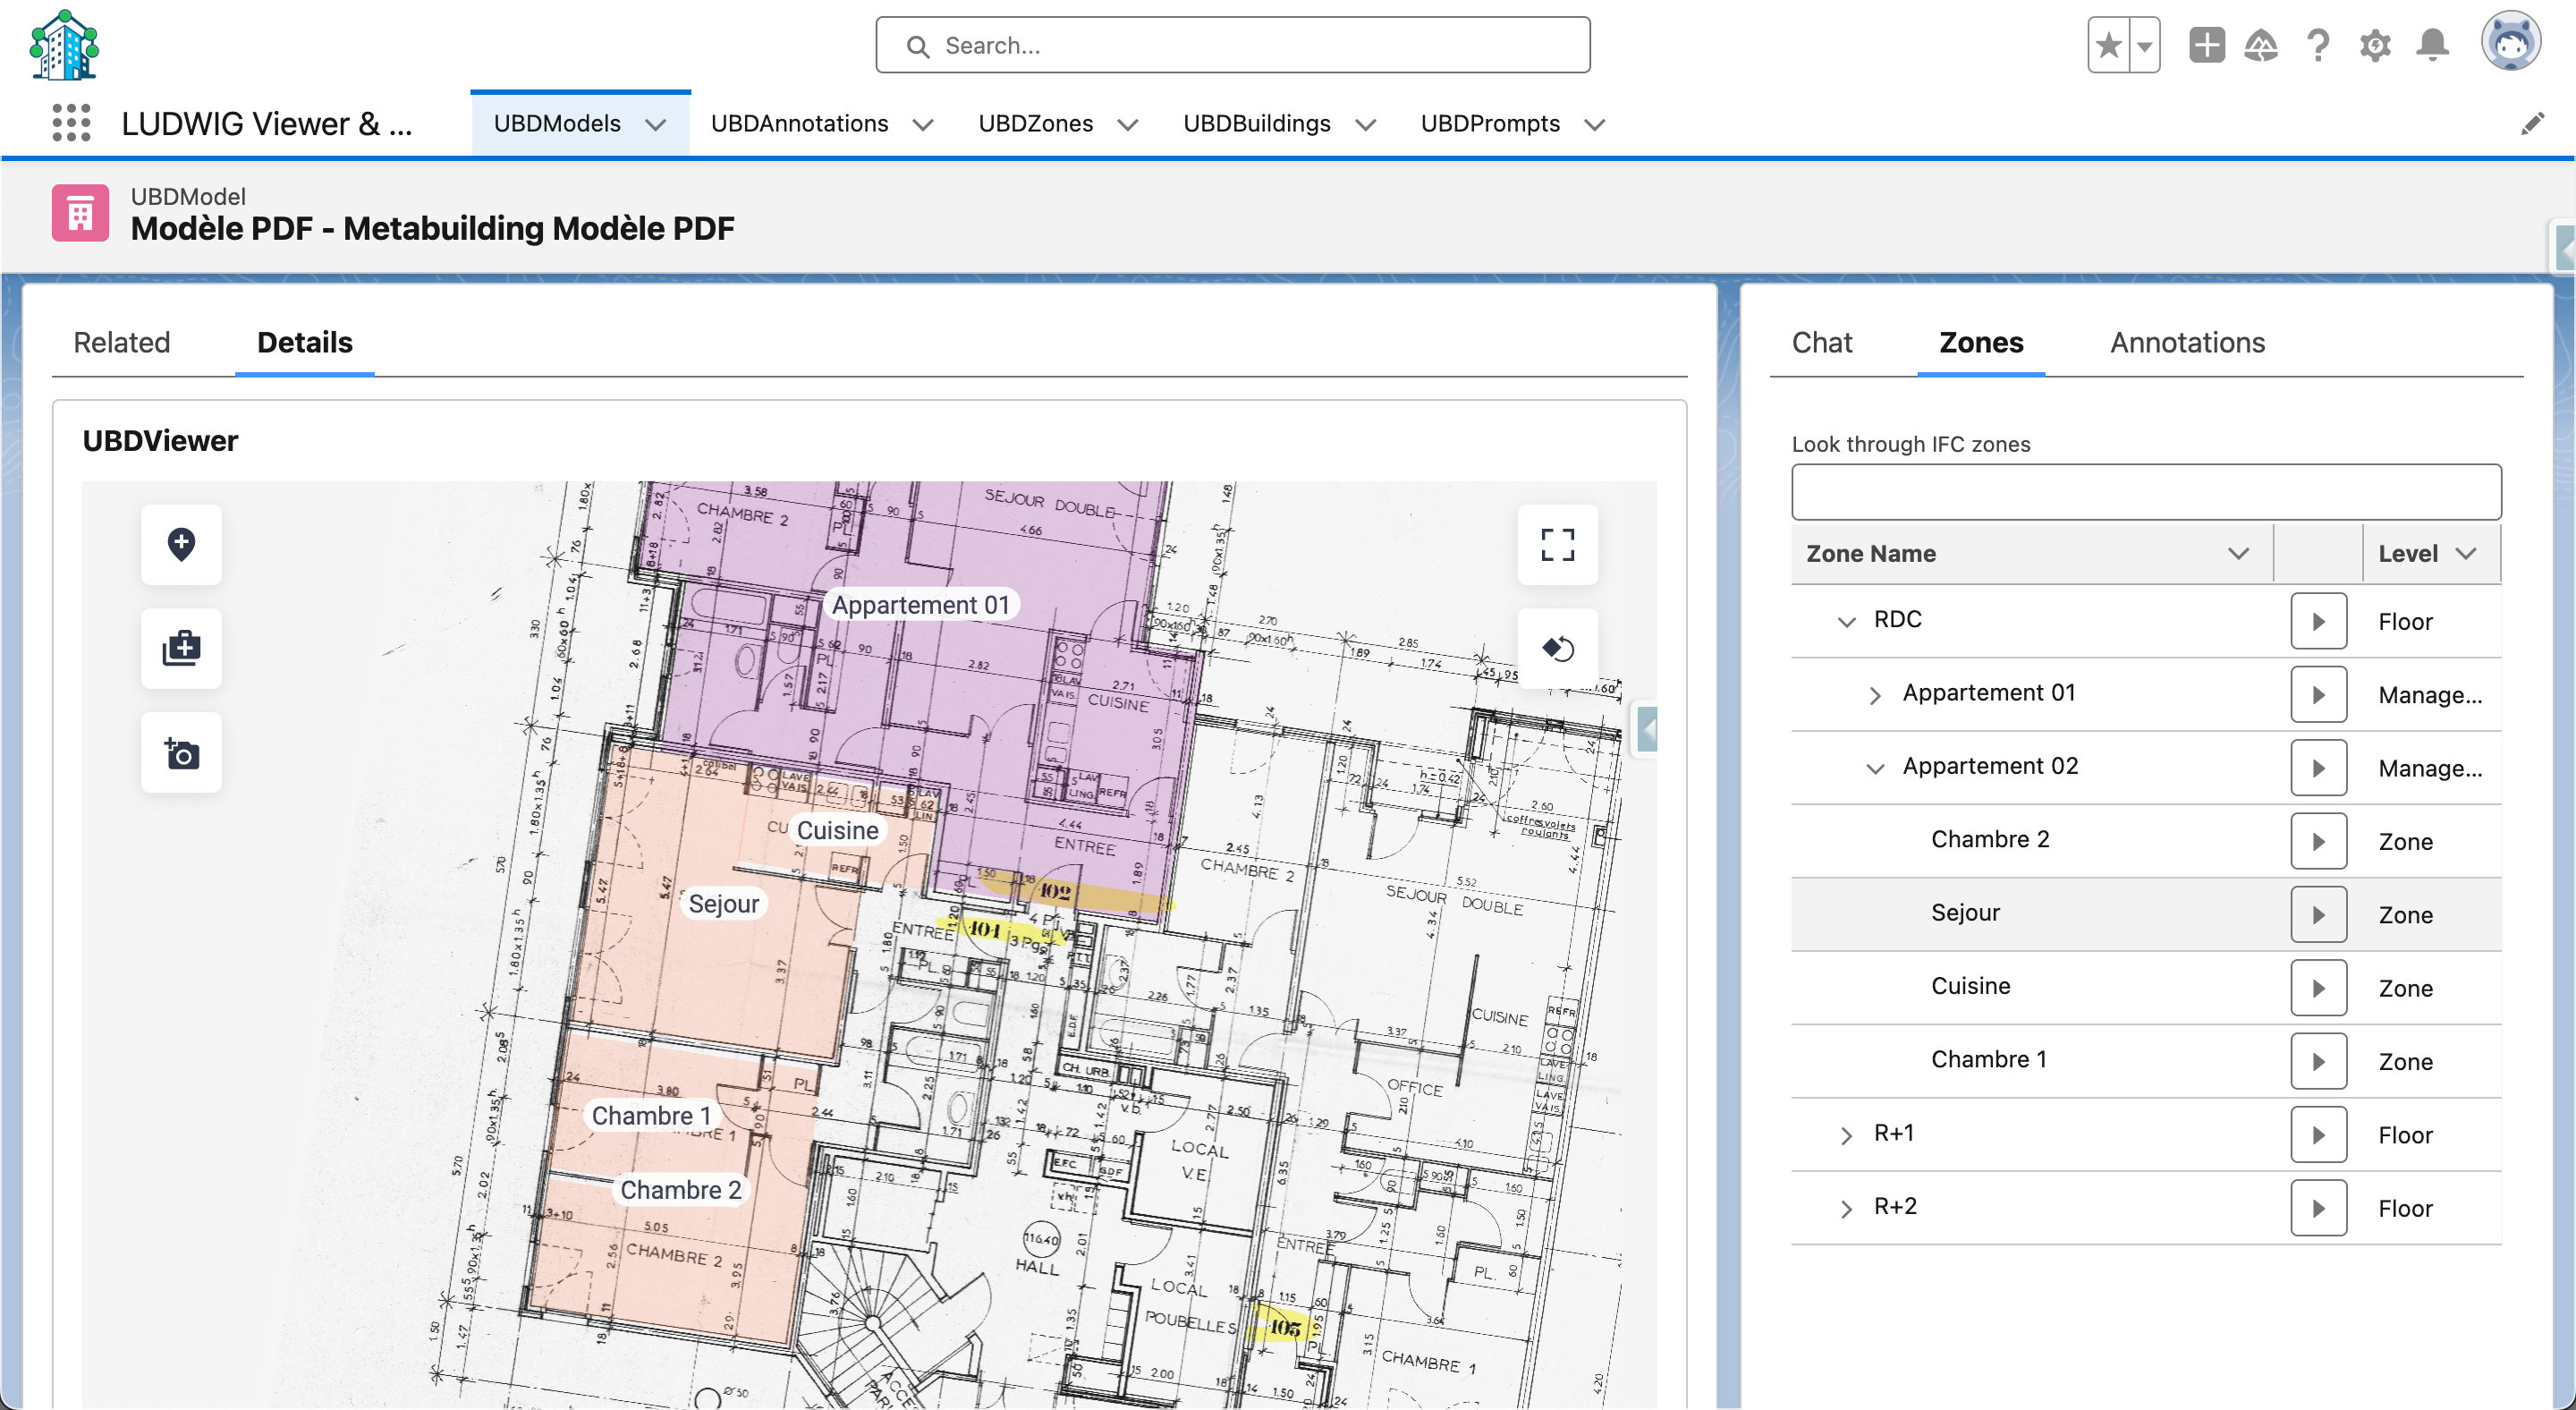Click the Look through IFC zones field
This screenshot has height=1410, width=2576.
[2145, 492]
